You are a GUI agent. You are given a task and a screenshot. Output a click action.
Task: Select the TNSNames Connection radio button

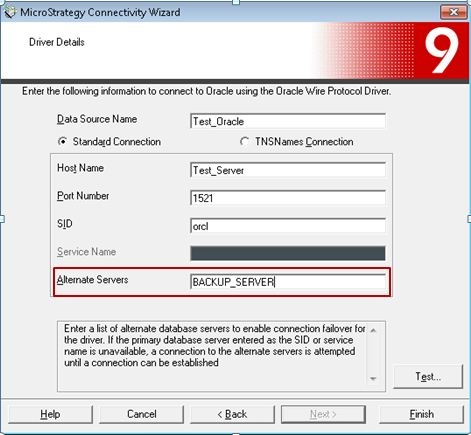(x=244, y=142)
